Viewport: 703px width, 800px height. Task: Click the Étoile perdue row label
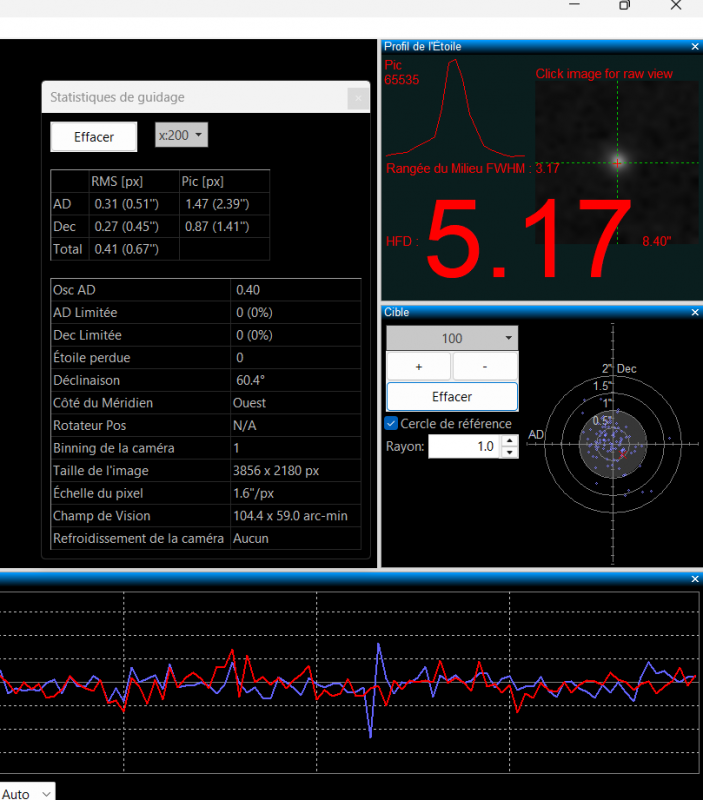coord(92,358)
